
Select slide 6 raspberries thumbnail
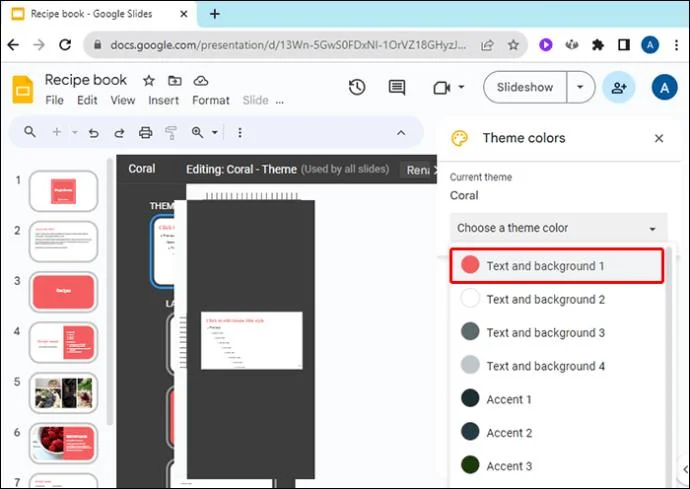(x=63, y=443)
